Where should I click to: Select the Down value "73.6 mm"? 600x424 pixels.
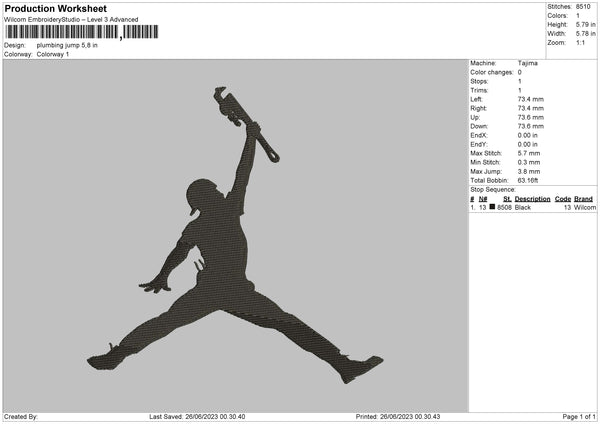pyautogui.click(x=531, y=126)
